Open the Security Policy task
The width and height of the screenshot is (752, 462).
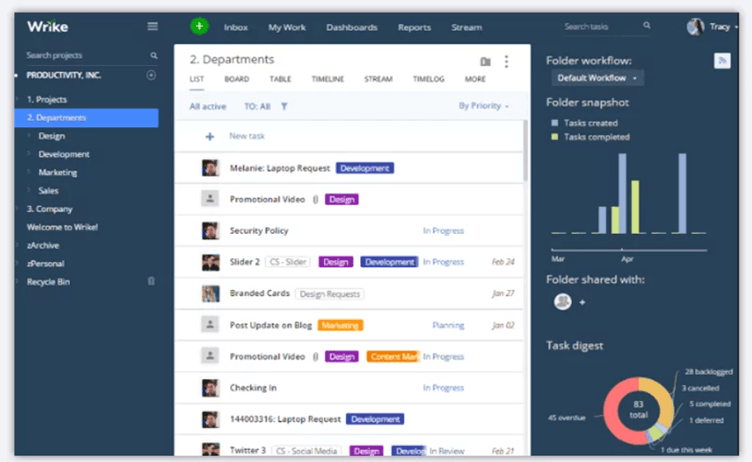click(x=259, y=230)
